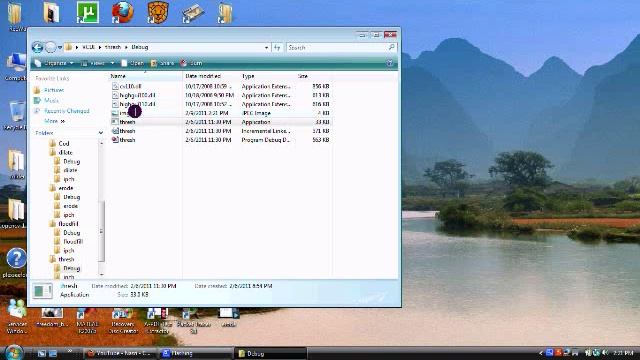Expand the Views dropdown arrow
Screen dimensions: 640x360
[112, 63]
